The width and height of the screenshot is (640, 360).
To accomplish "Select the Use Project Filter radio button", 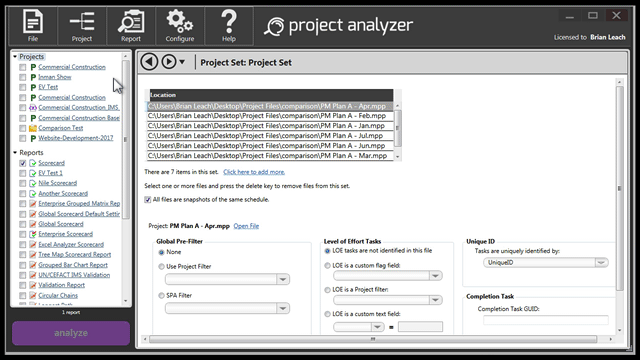I will coord(161,267).
